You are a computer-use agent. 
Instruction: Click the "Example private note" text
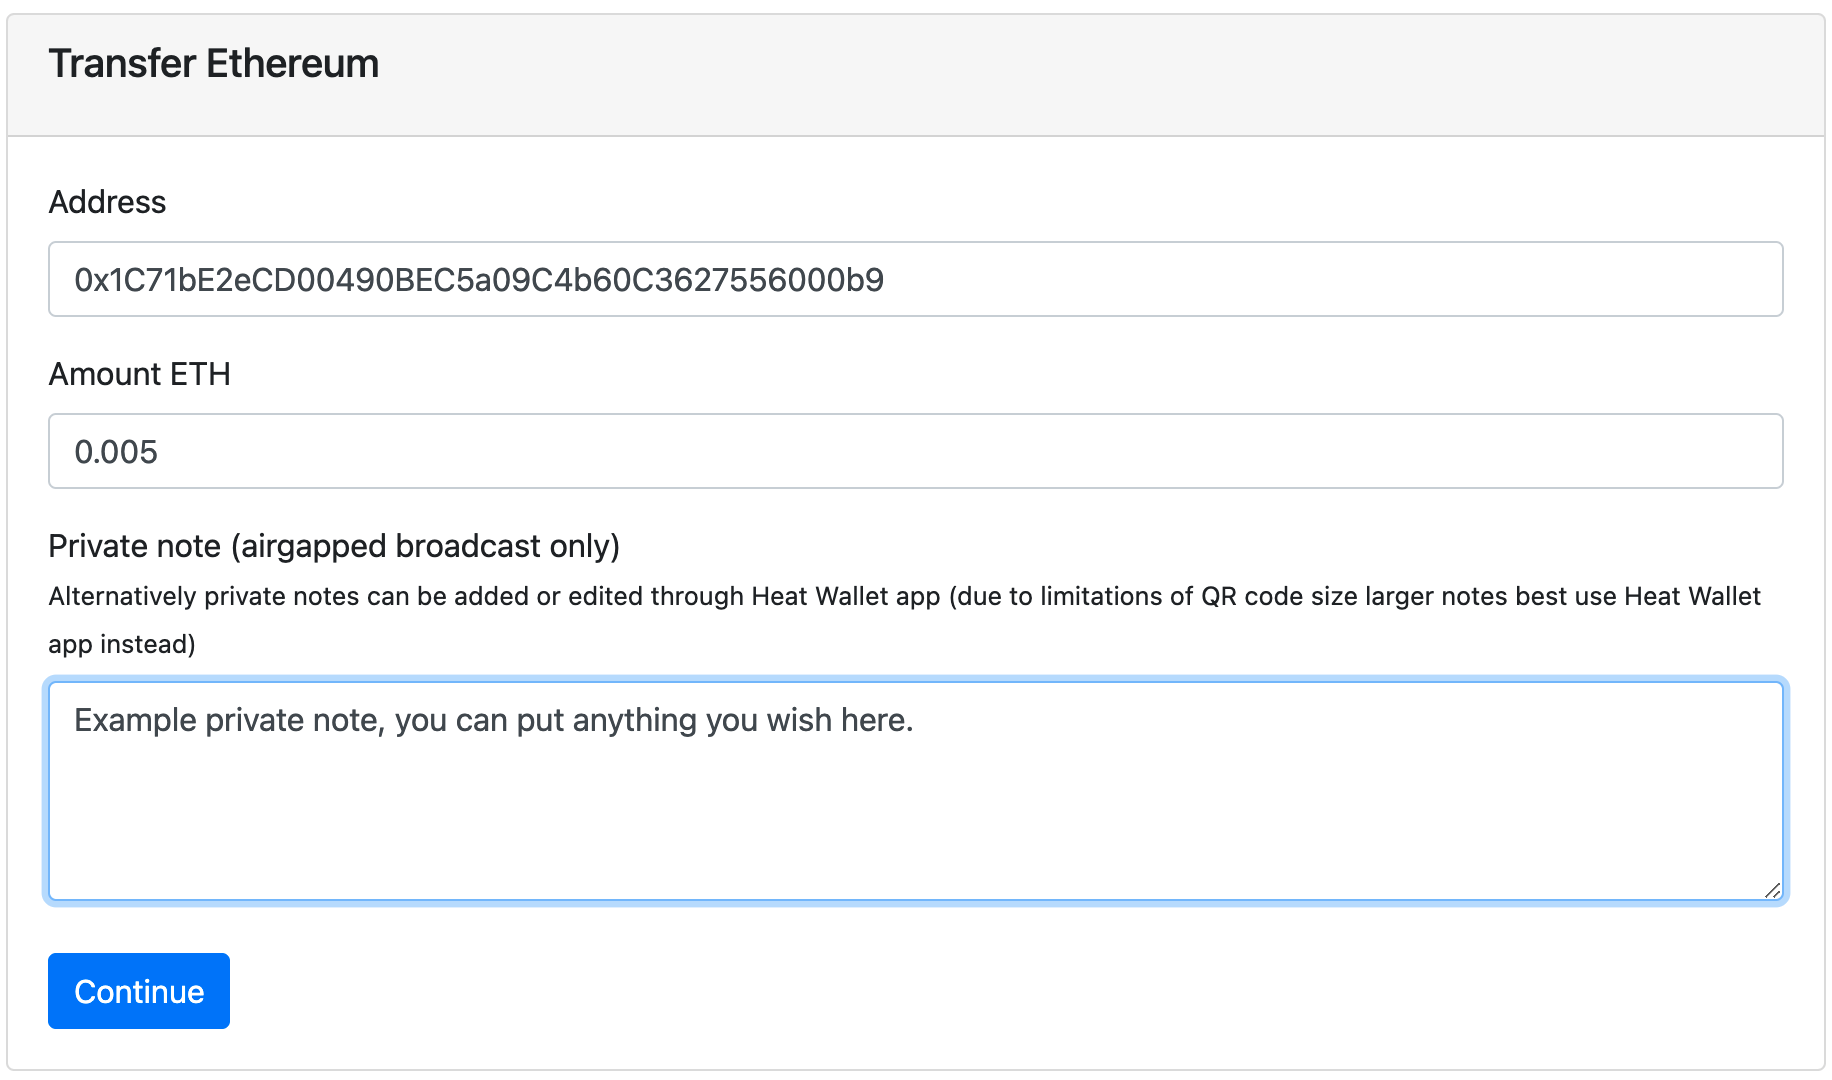[x=230, y=720]
